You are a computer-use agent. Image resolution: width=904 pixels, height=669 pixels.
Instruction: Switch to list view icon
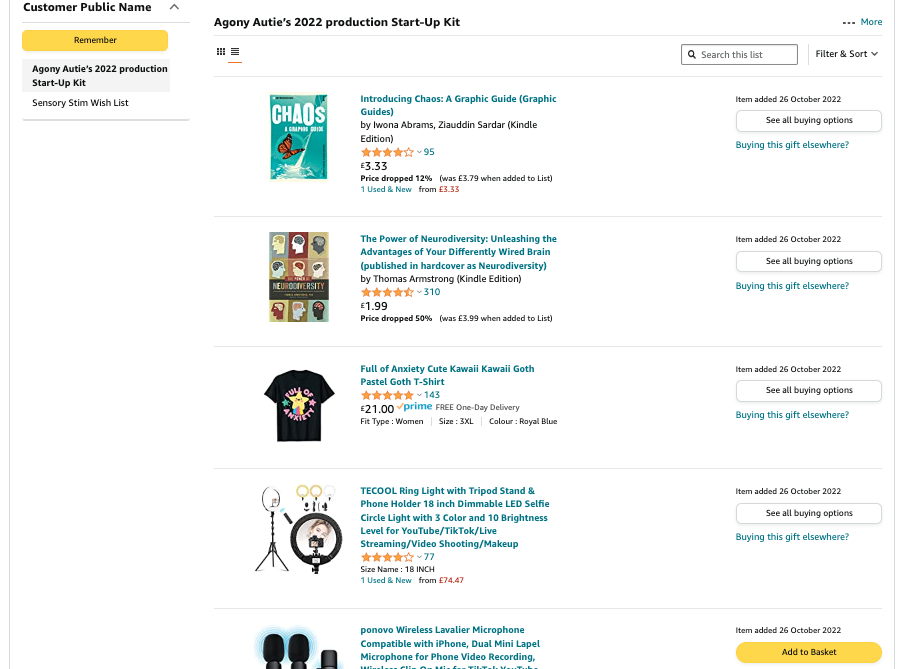(235, 51)
